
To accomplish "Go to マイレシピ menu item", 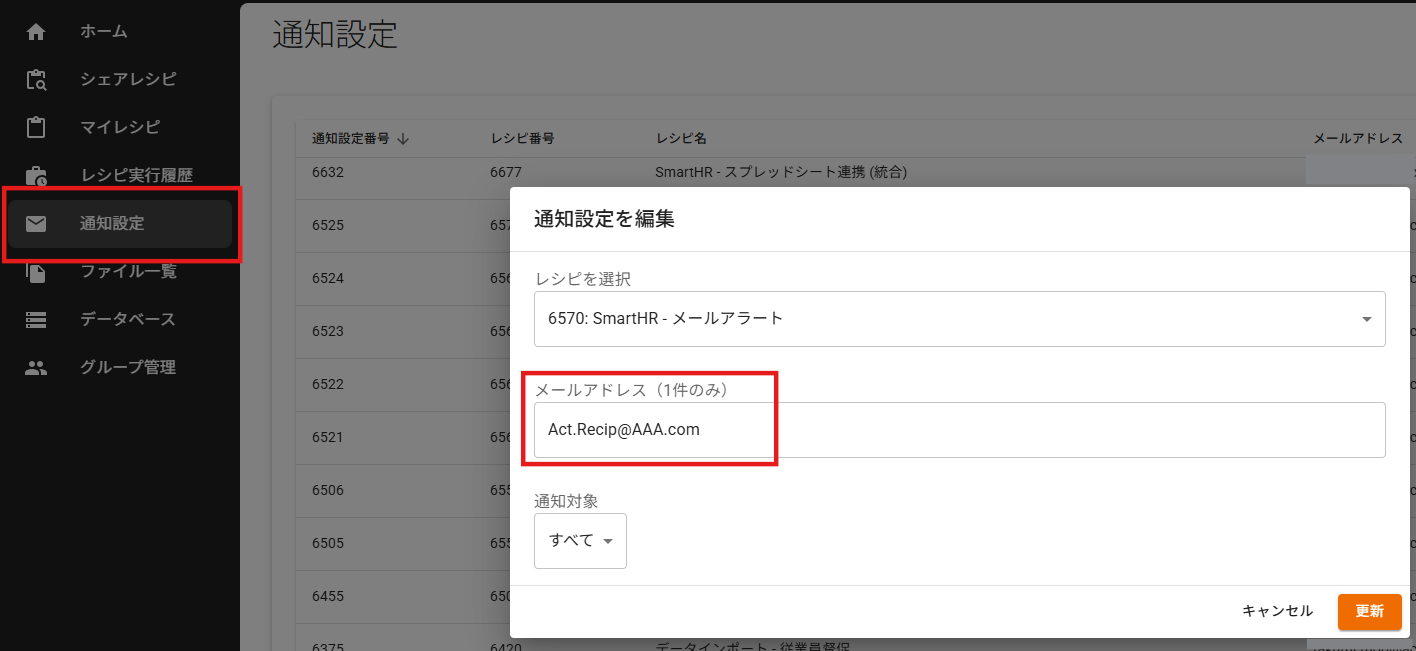I will [x=120, y=127].
